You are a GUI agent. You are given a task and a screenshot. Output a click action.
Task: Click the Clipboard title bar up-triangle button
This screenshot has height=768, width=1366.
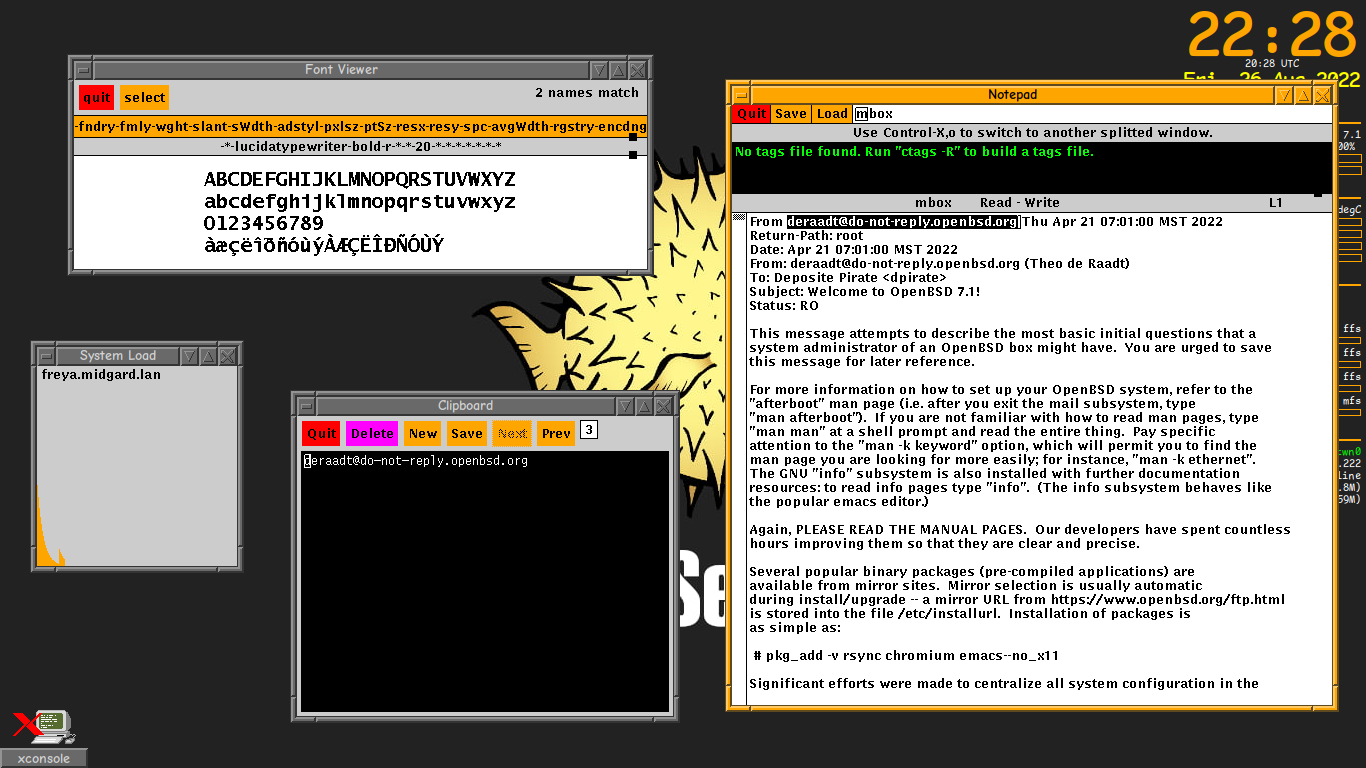[x=644, y=406]
